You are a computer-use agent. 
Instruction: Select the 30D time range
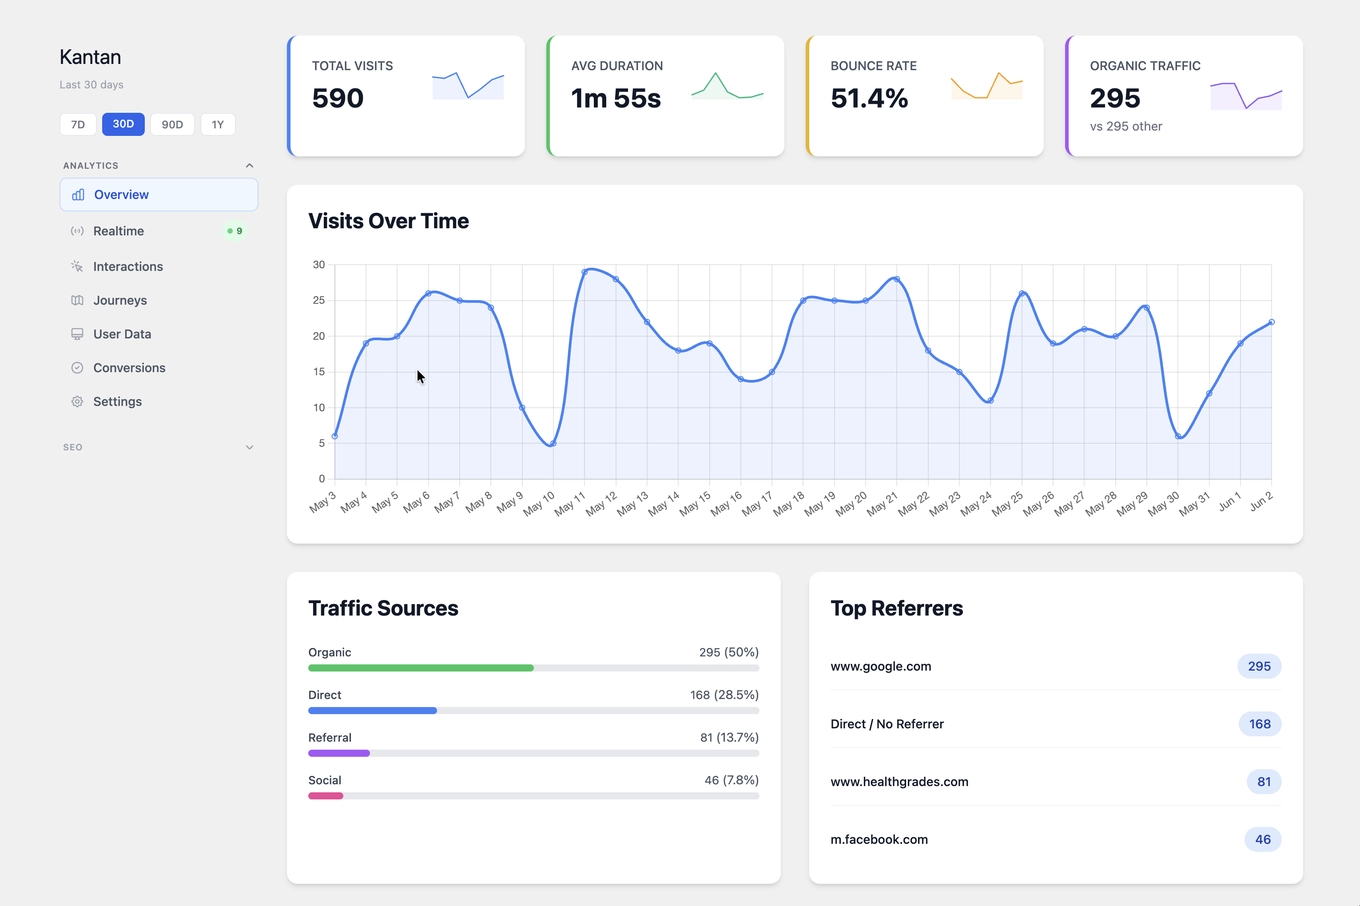123,124
